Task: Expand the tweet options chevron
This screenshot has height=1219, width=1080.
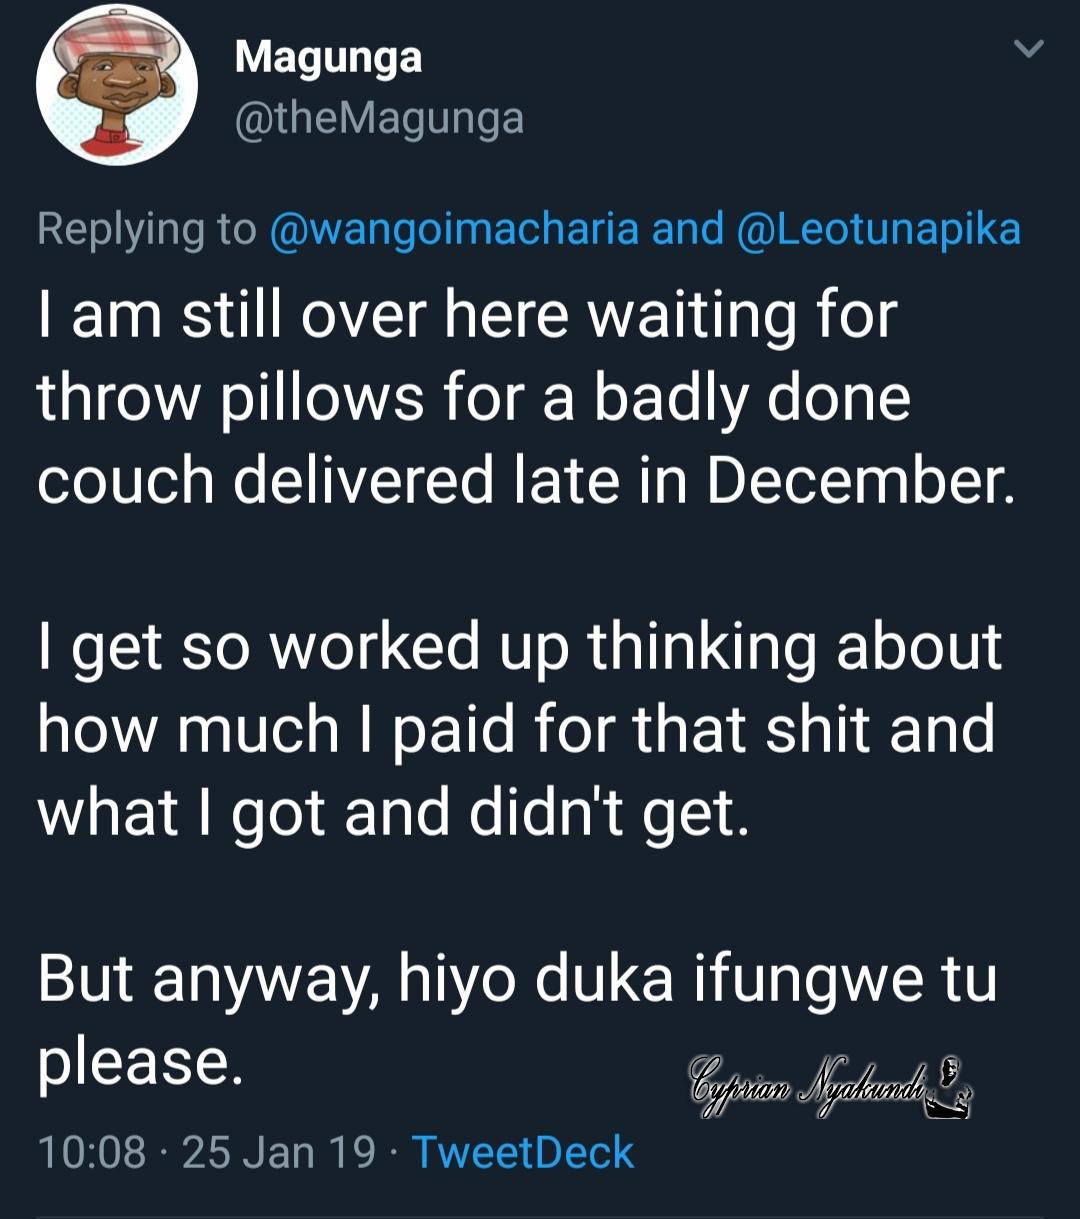Action: pyautogui.click(x=1029, y=48)
